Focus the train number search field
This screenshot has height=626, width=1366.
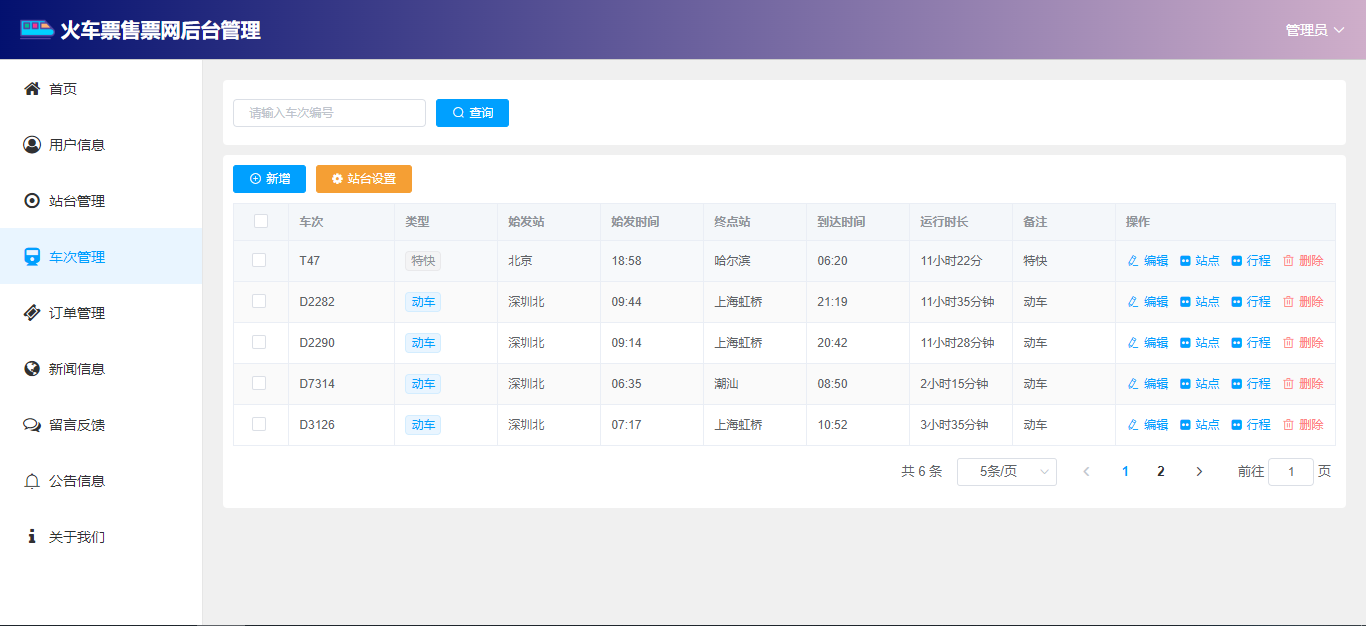329,113
